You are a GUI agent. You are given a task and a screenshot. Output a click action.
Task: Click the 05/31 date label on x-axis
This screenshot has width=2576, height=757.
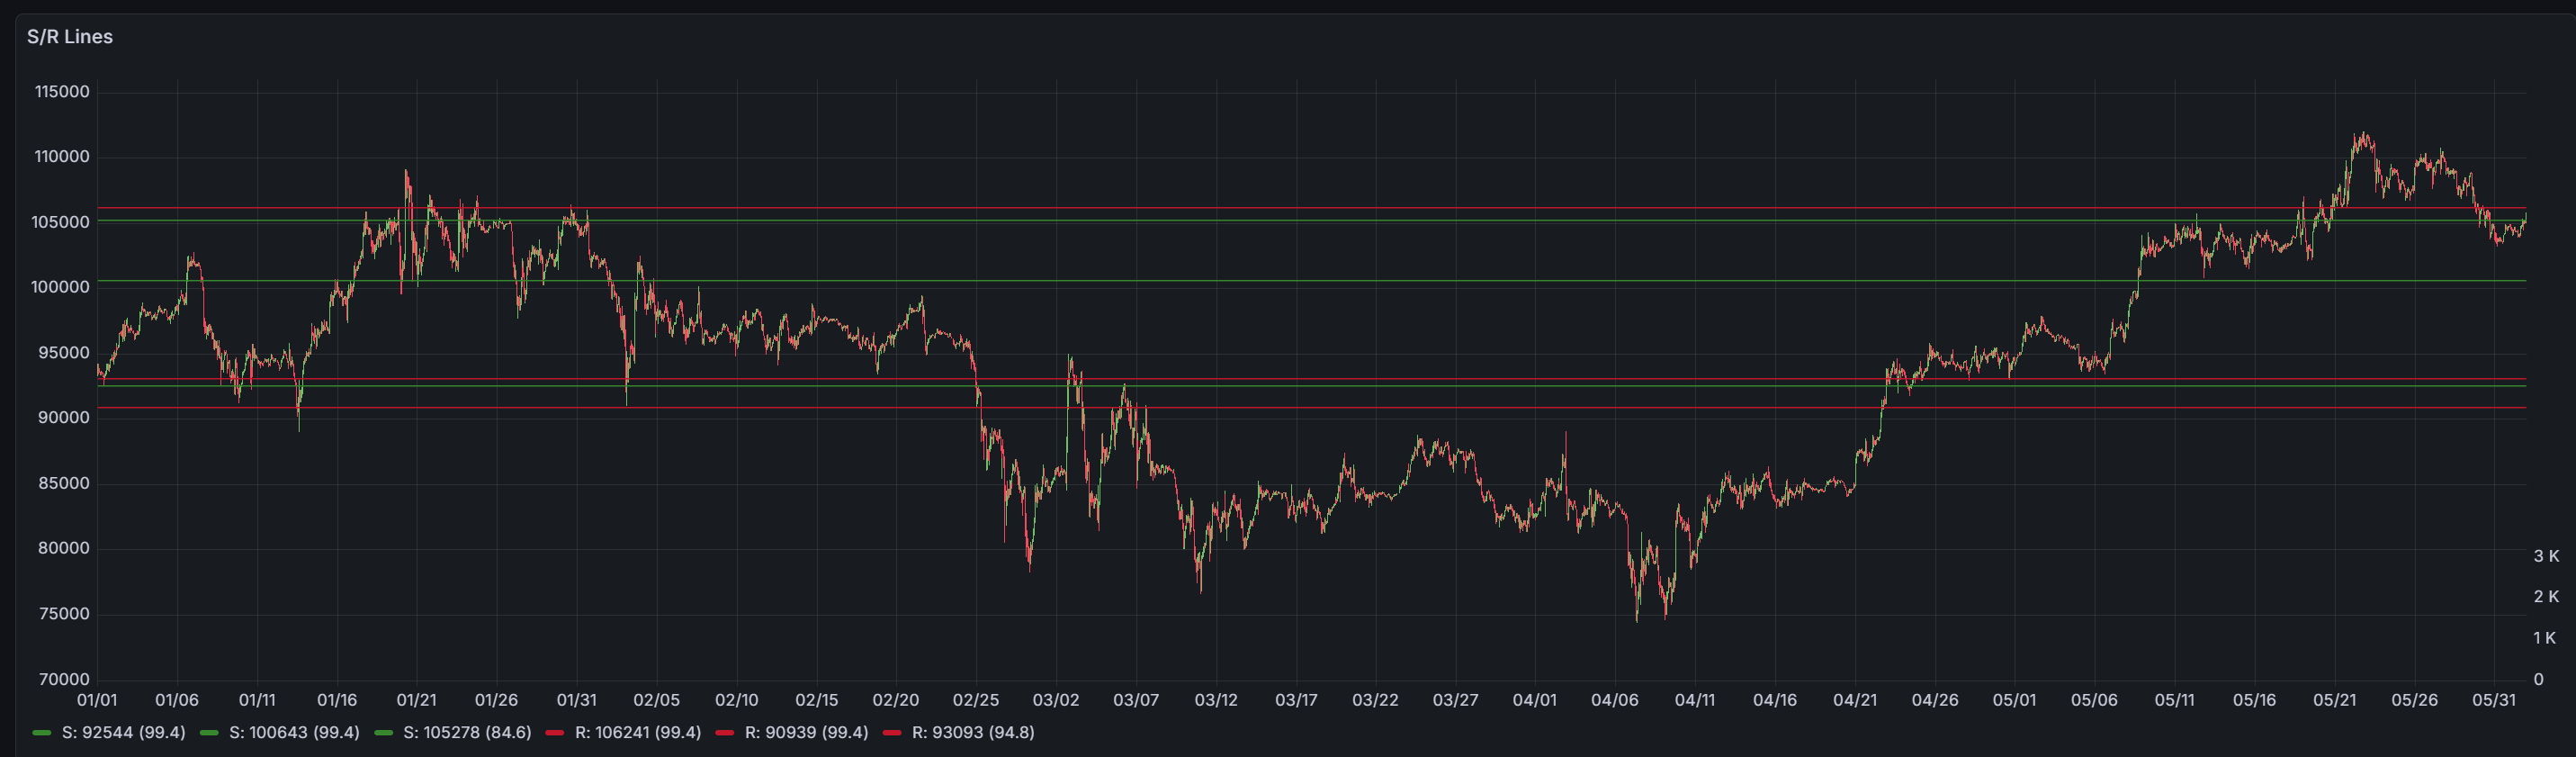tap(2493, 700)
